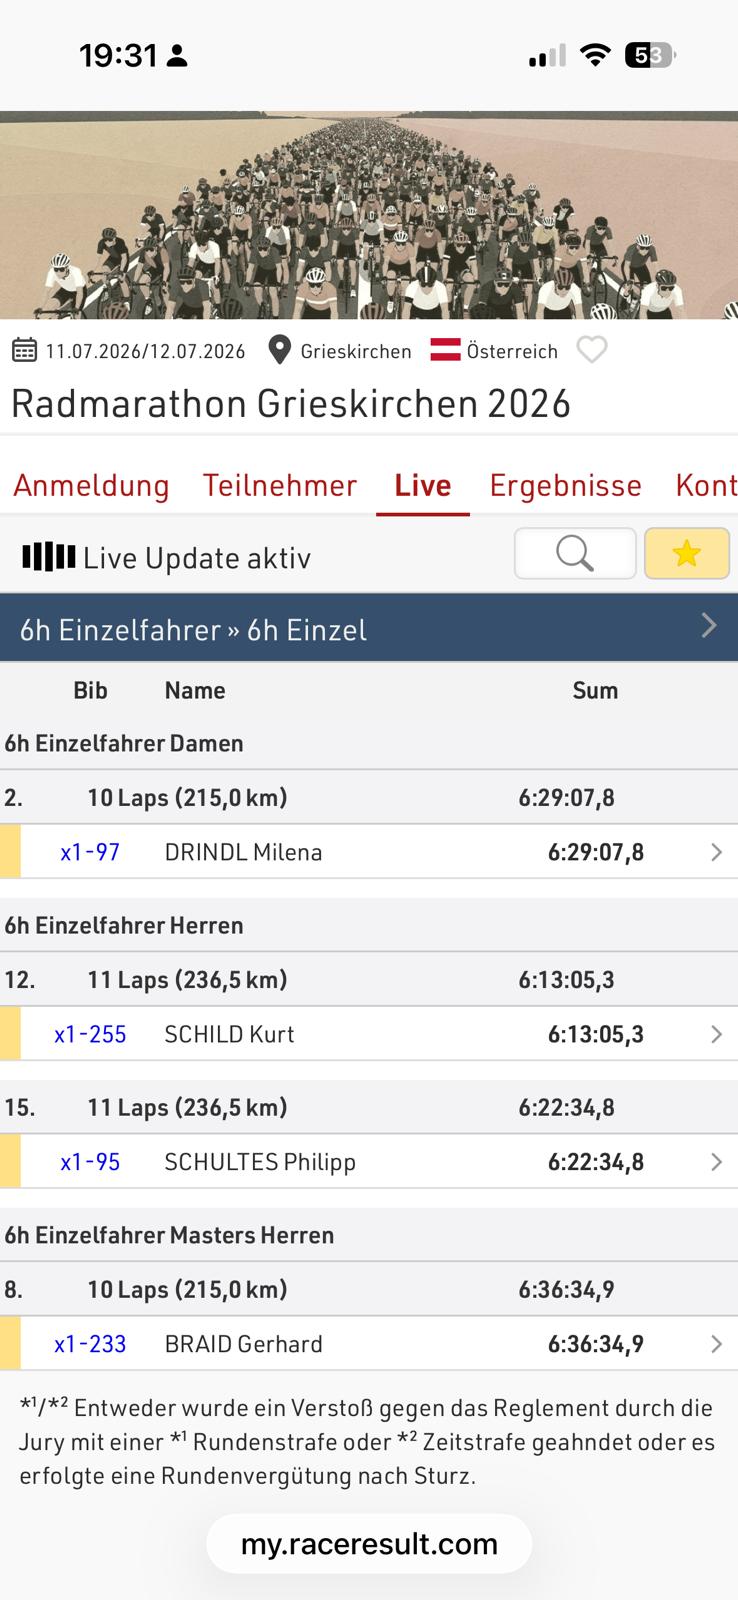
Task: Expand 6h Einzelfahrer contest selector
Action: click(x=369, y=627)
